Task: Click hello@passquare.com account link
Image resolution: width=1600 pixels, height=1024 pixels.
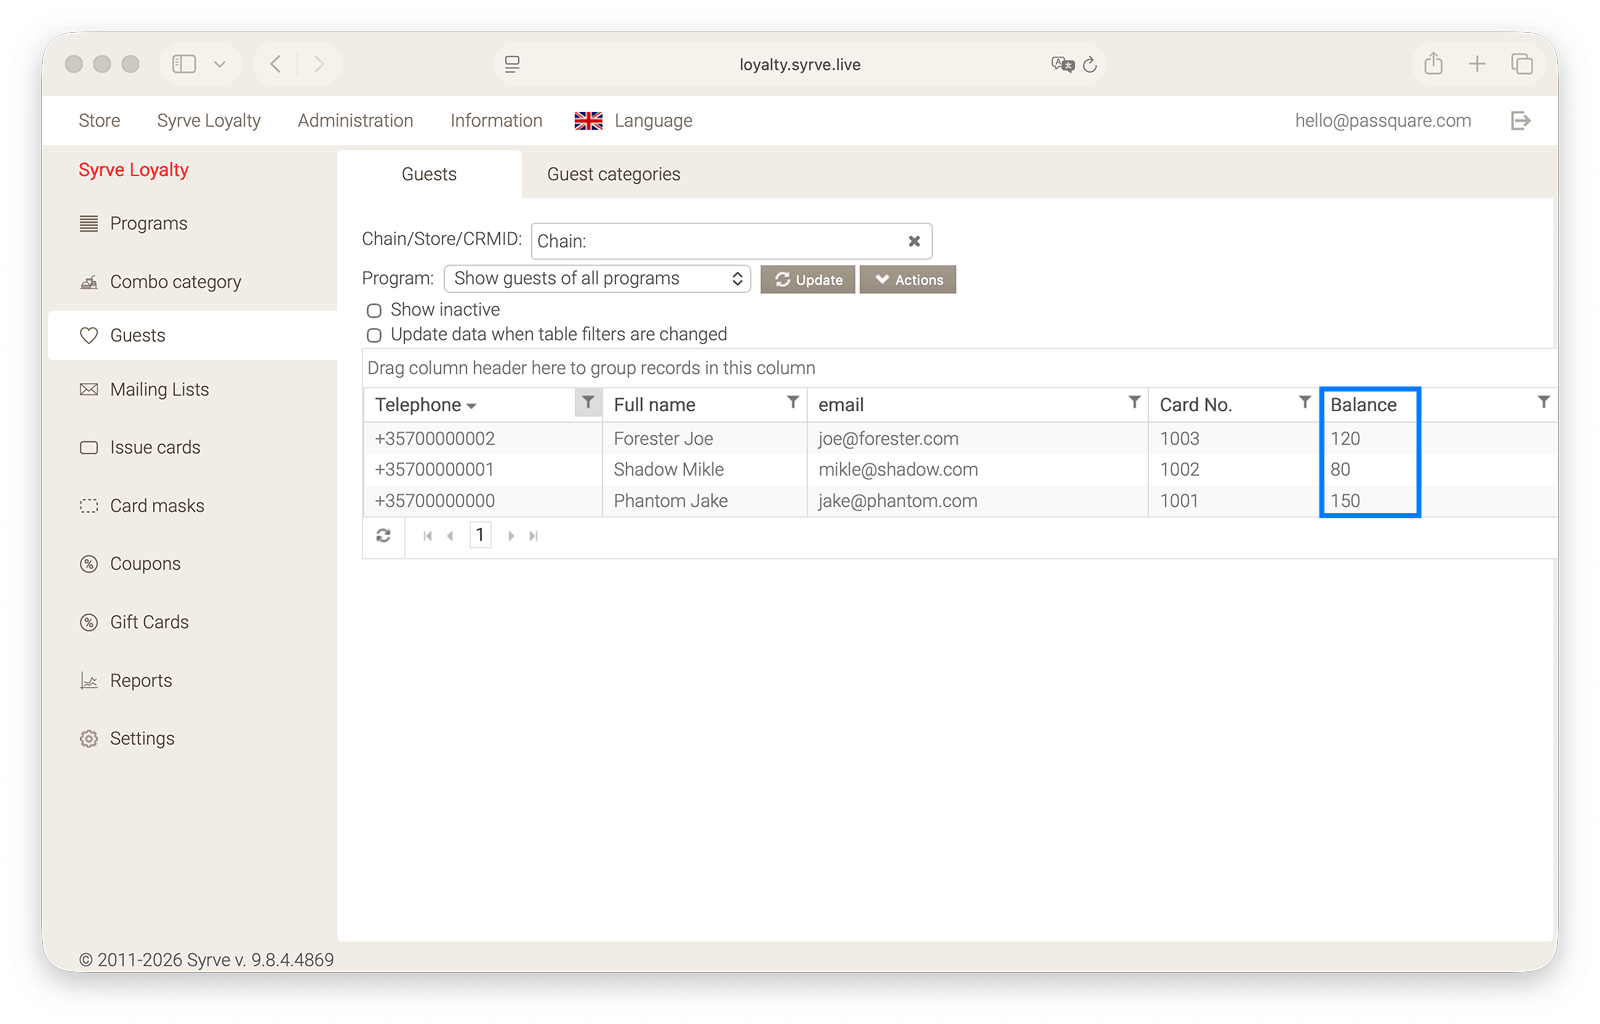Action: pos(1383,121)
